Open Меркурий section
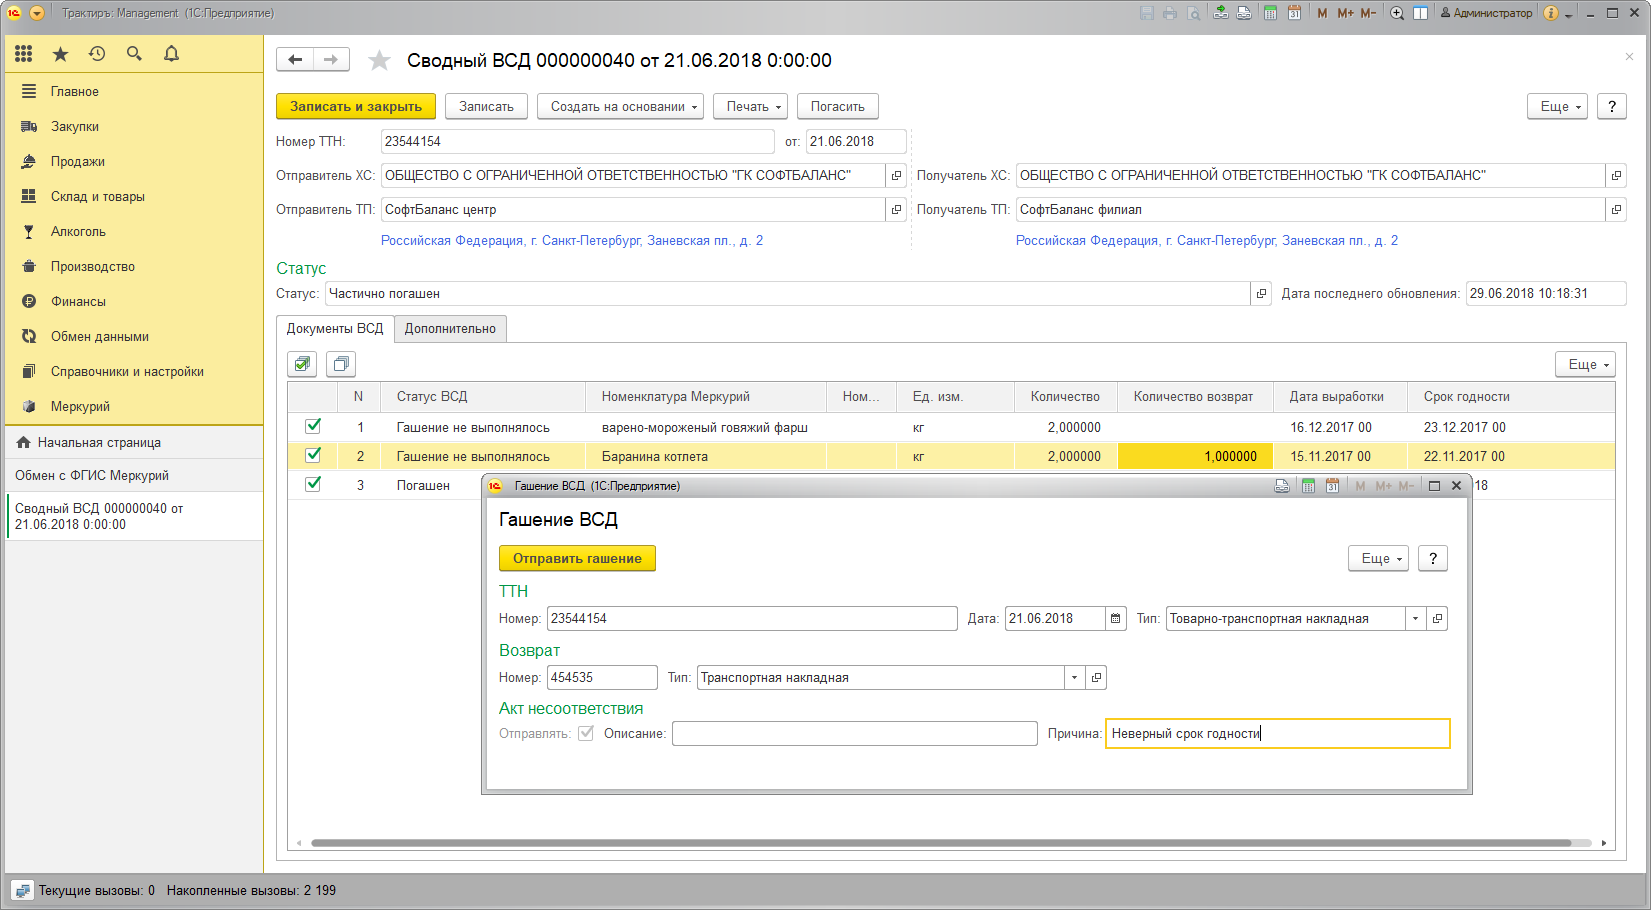Image resolution: width=1651 pixels, height=910 pixels. coord(80,406)
